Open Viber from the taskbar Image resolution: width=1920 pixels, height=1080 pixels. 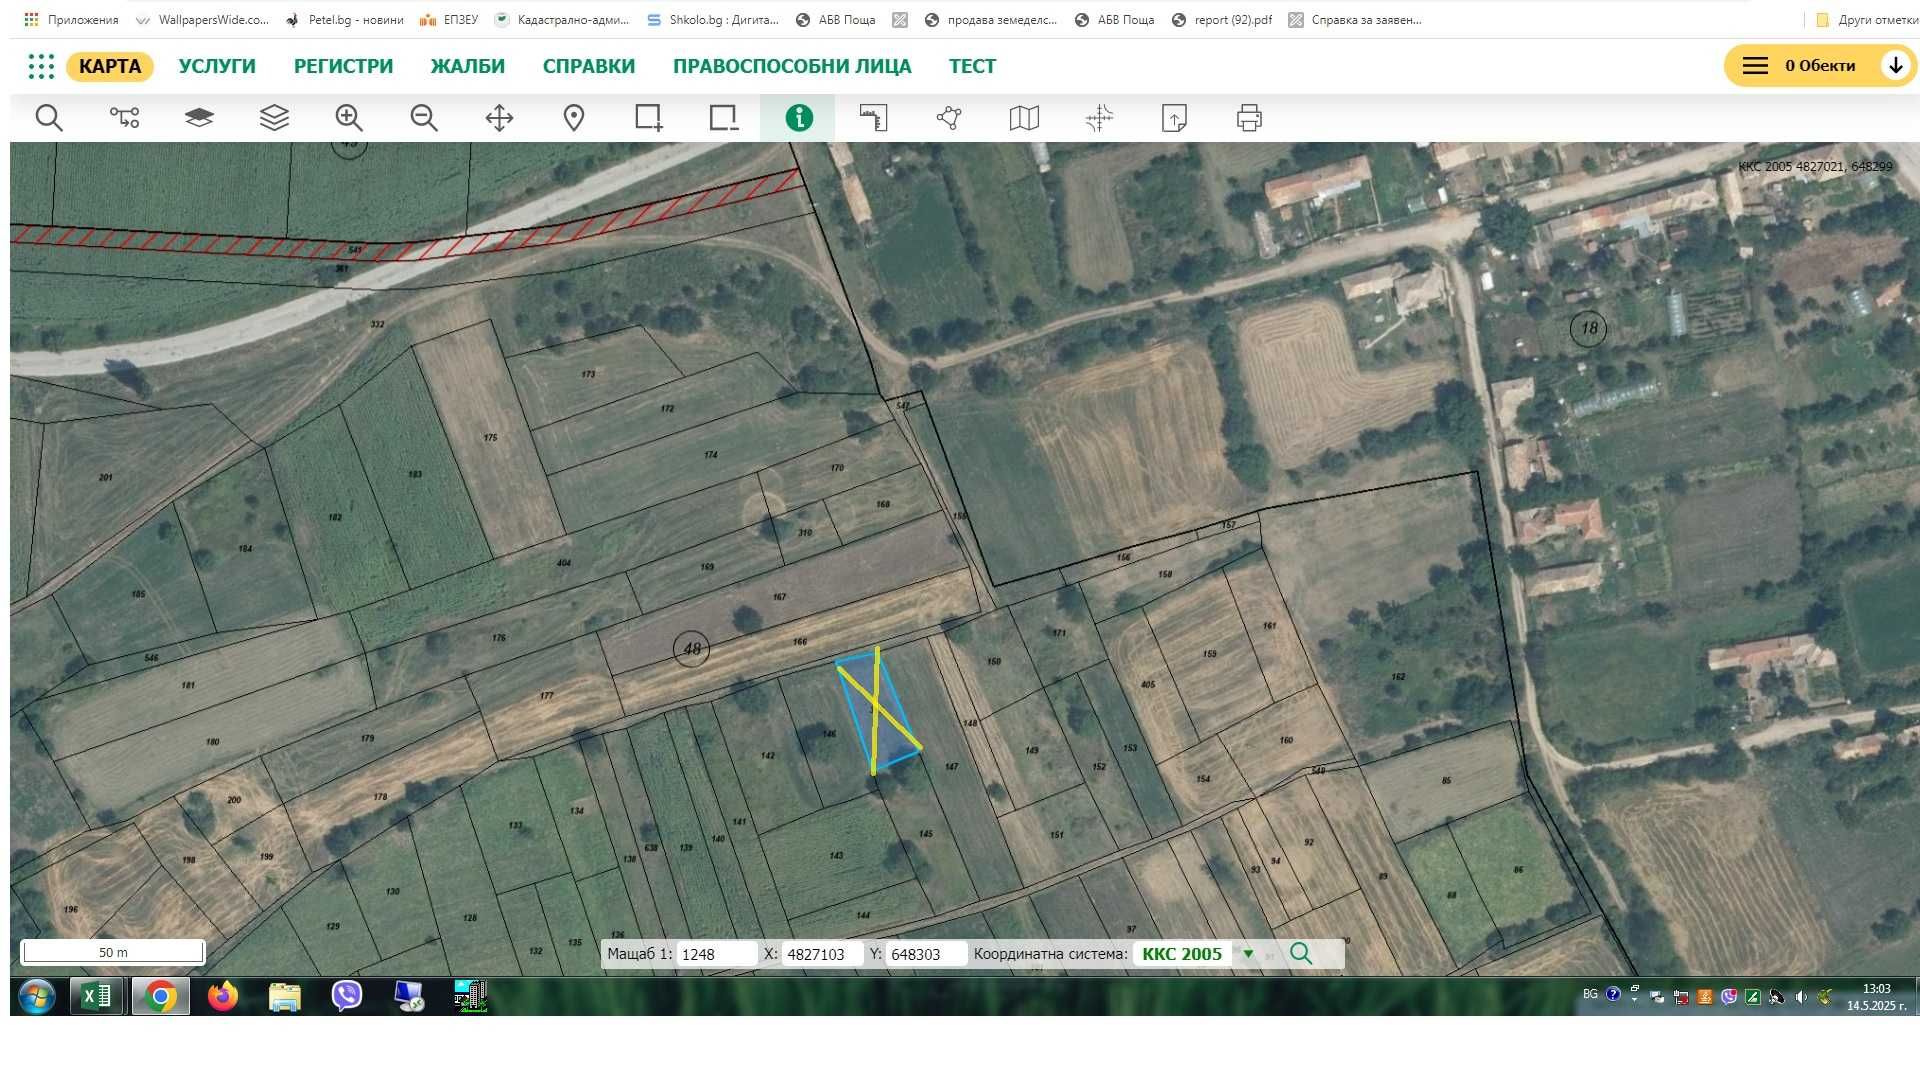point(346,997)
